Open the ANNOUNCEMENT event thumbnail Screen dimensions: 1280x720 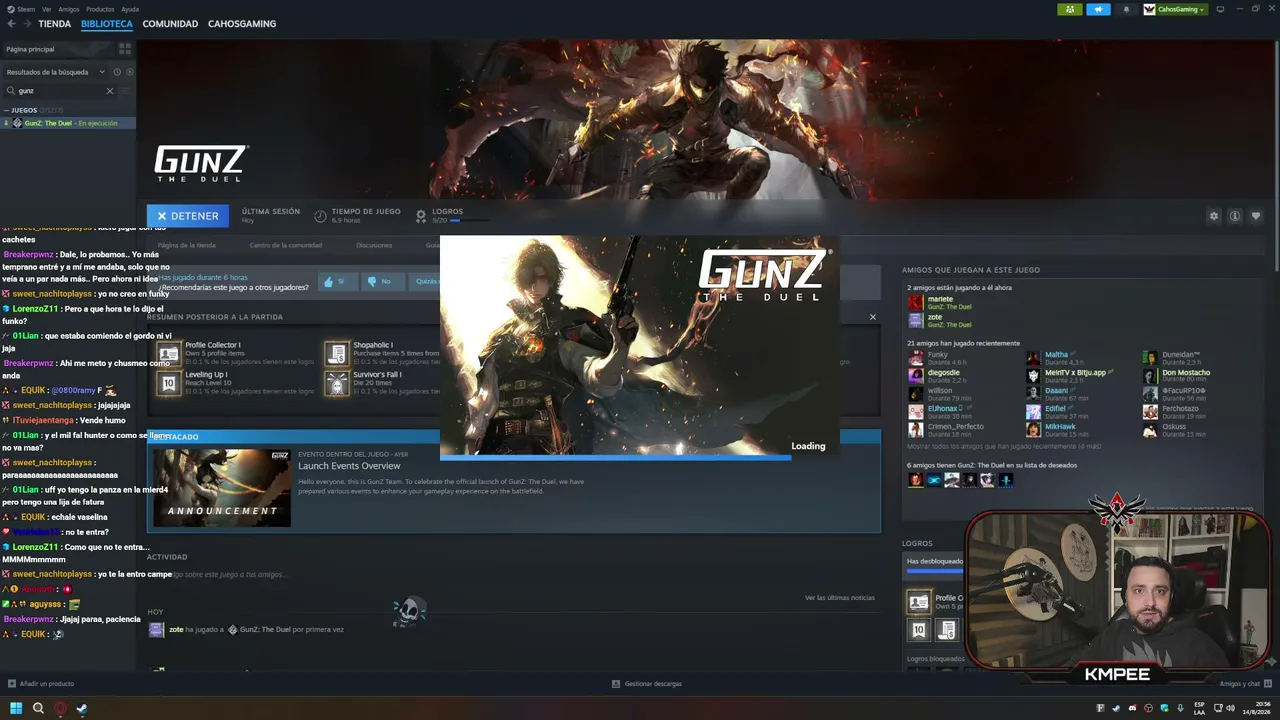(x=222, y=487)
